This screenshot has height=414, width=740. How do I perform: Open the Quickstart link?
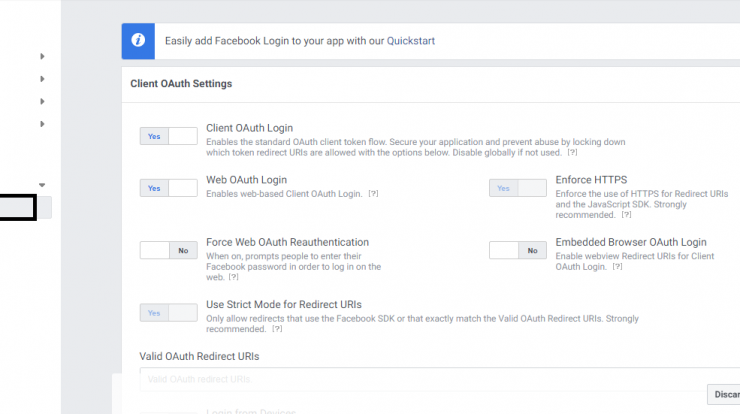point(411,41)
